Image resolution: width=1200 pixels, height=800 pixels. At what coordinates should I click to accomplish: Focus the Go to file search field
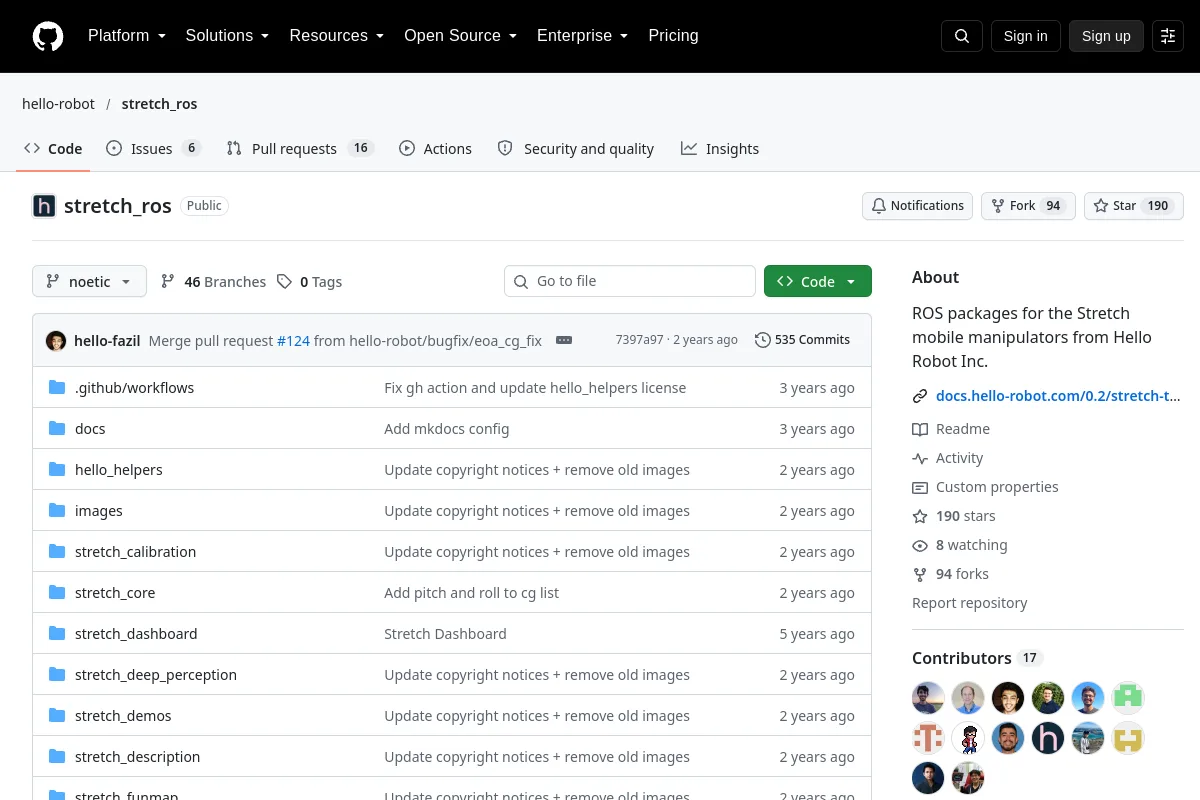(630, 281)
